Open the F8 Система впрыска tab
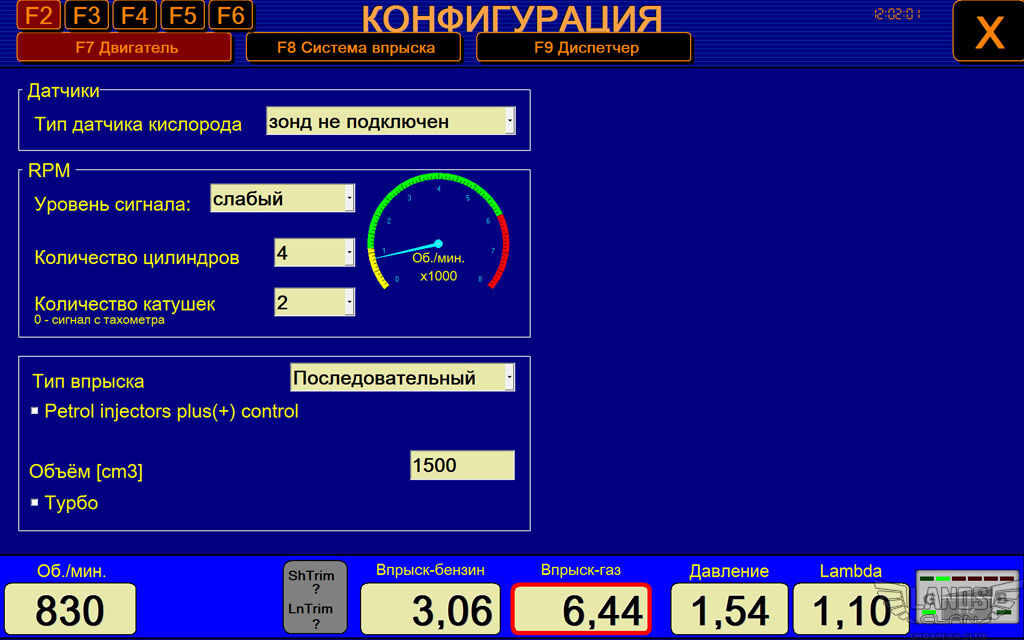The width and height of the screenshot is (1024, 640). click(x=355, y=47)
